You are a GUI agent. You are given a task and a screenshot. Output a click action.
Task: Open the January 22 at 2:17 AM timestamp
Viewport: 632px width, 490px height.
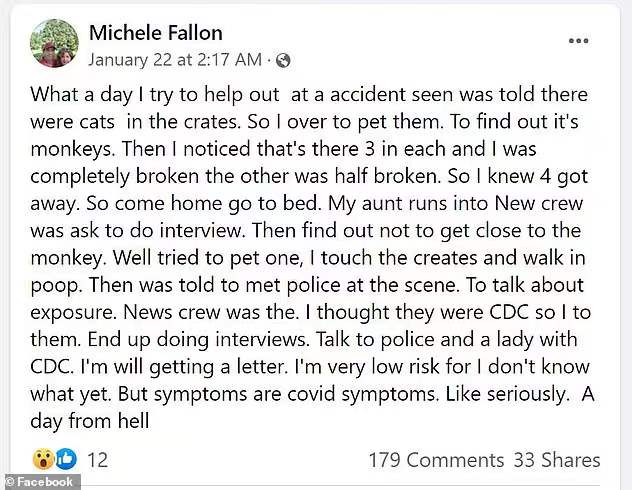177,60
